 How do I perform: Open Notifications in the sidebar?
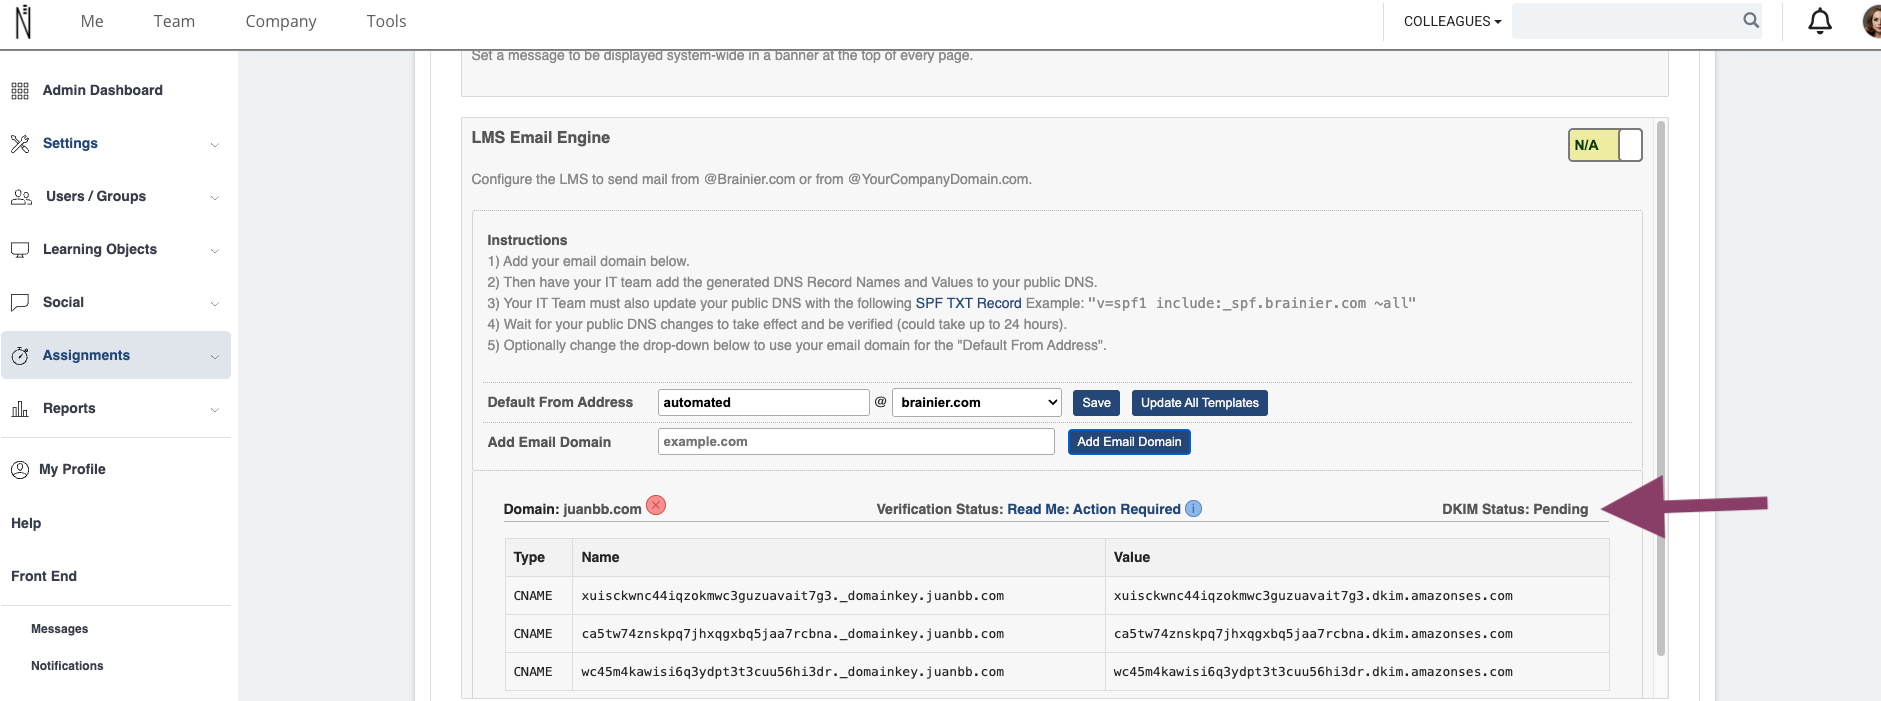click(x=67, y=666)
